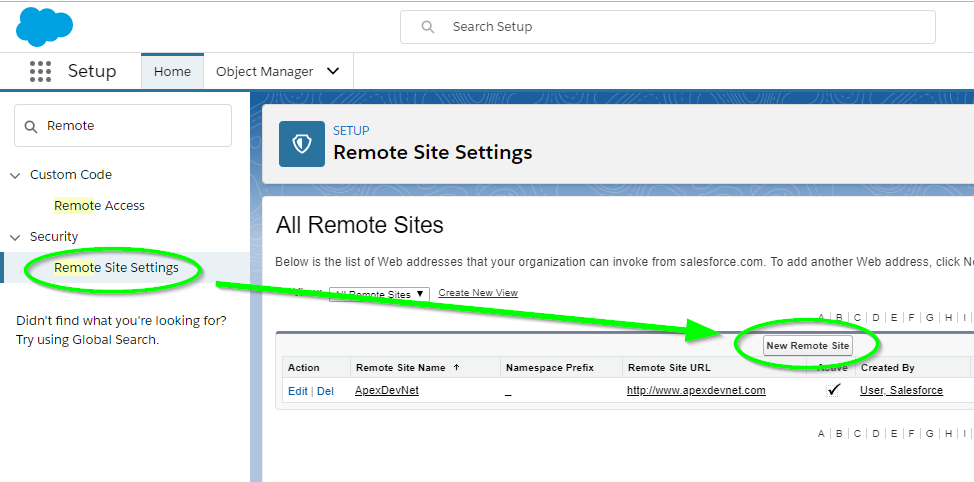Filter by letter B in top alphabet bar

tap(839, 317)
